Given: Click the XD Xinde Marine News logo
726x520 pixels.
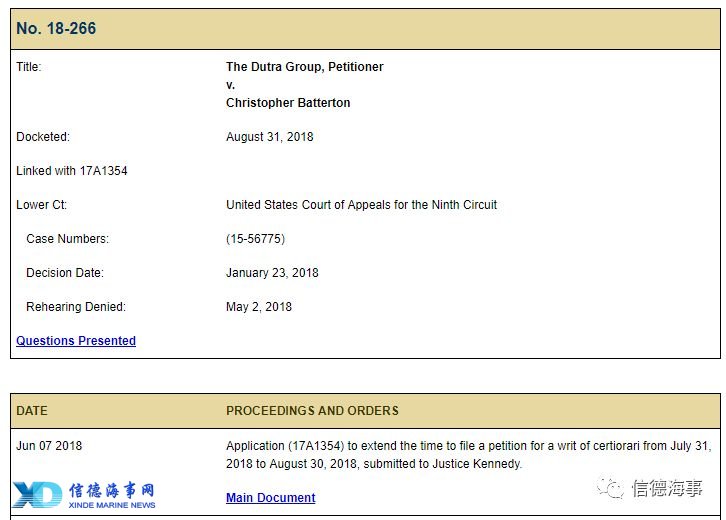Looking at the screenshot, I should 84,495.
